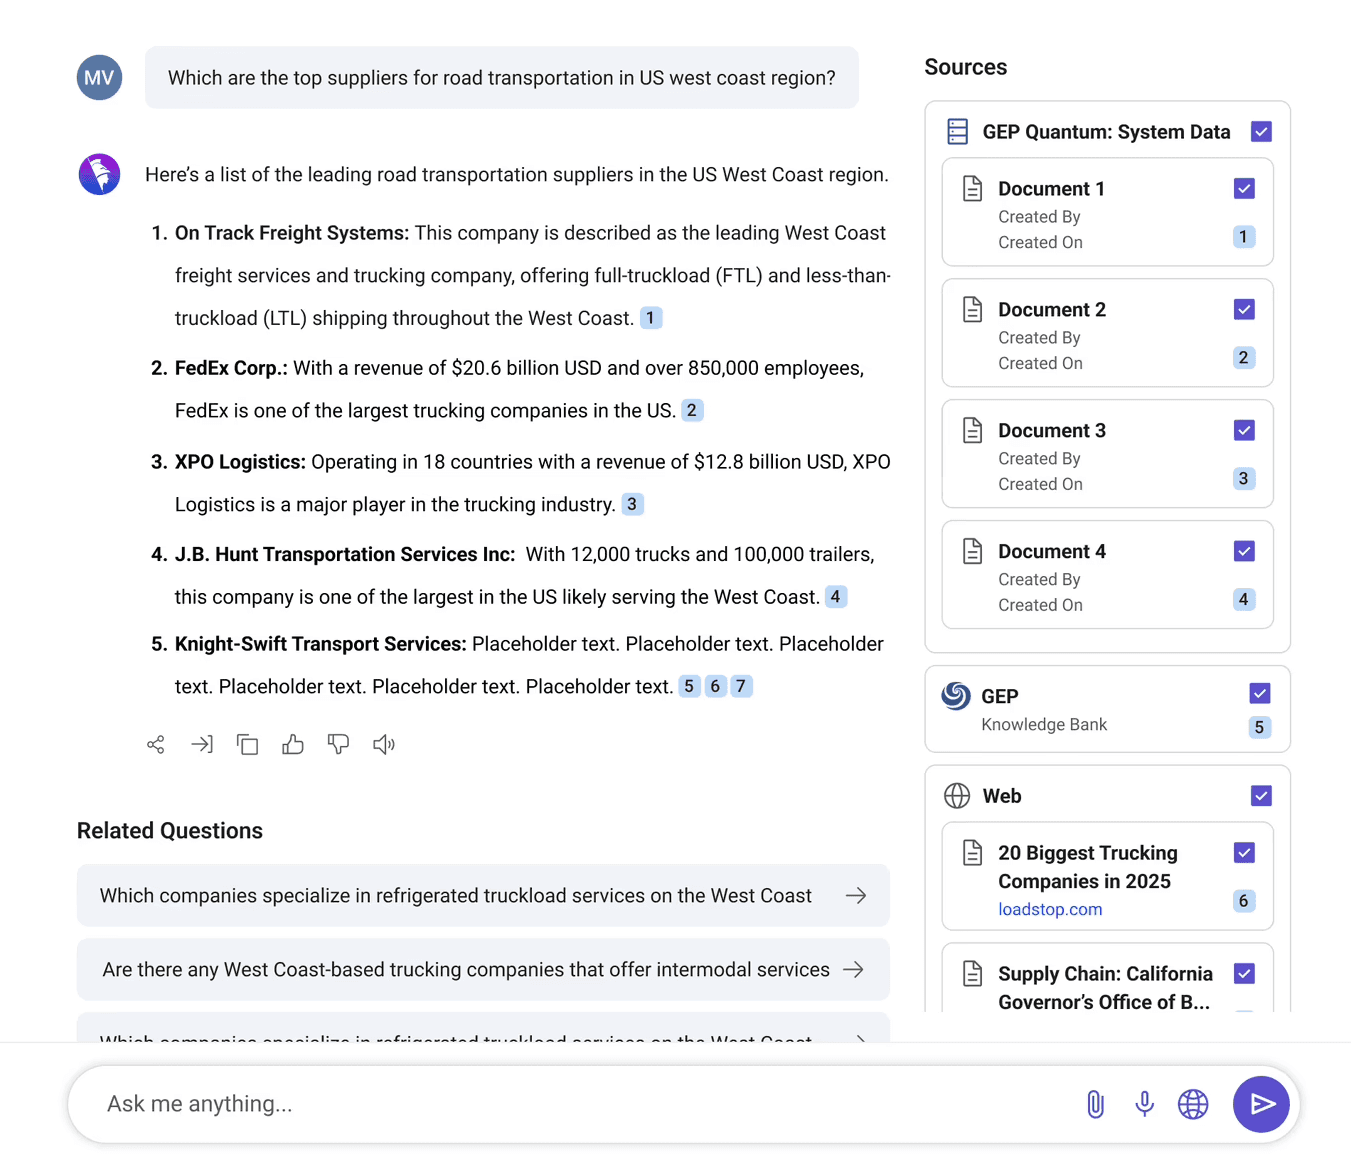The height and width of the screenshot is (1167, 1351).
Task: Open the loadstop.com link
Action: click(1050, 910)
